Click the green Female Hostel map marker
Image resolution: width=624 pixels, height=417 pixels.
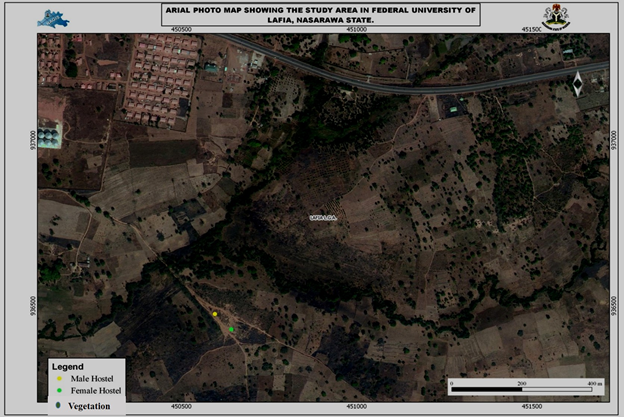coord(232,329)
